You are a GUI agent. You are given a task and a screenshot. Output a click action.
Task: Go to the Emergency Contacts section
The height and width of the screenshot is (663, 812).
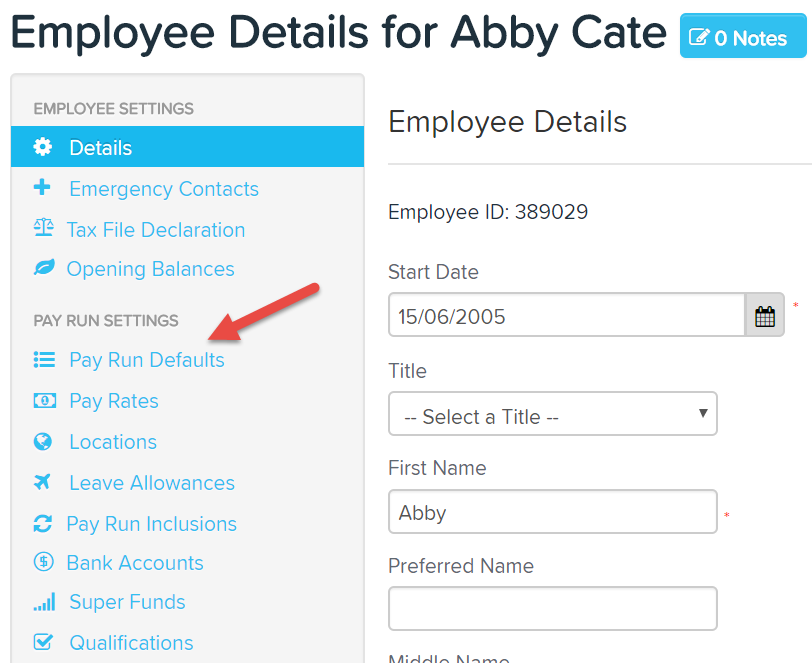163,189
